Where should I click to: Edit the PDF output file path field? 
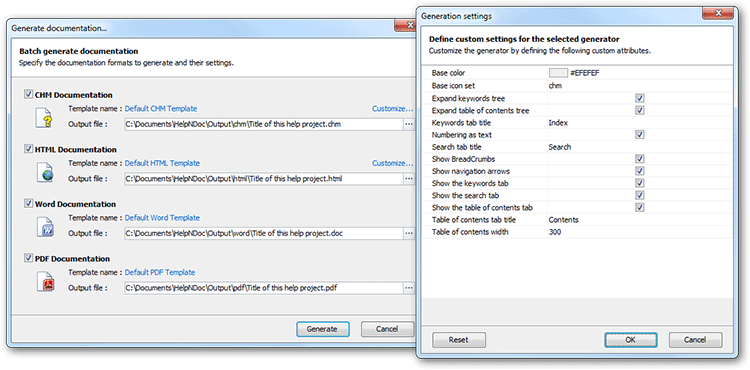tap(264, 288)
